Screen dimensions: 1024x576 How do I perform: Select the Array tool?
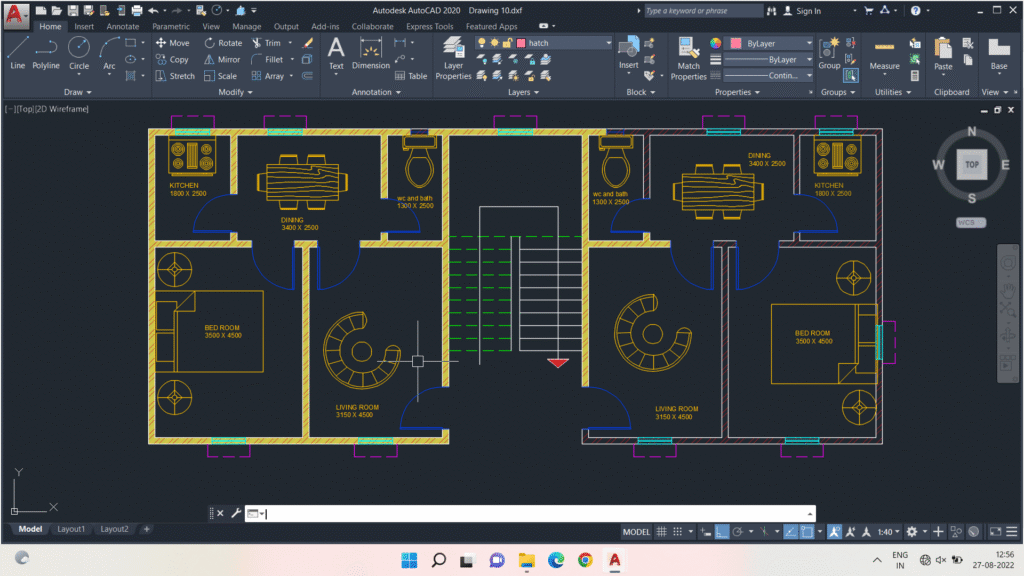268,76
